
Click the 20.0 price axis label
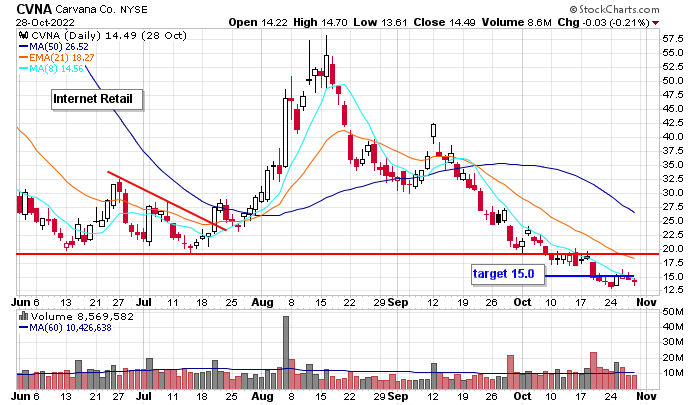pyautogui.click(x=673, y=249)
